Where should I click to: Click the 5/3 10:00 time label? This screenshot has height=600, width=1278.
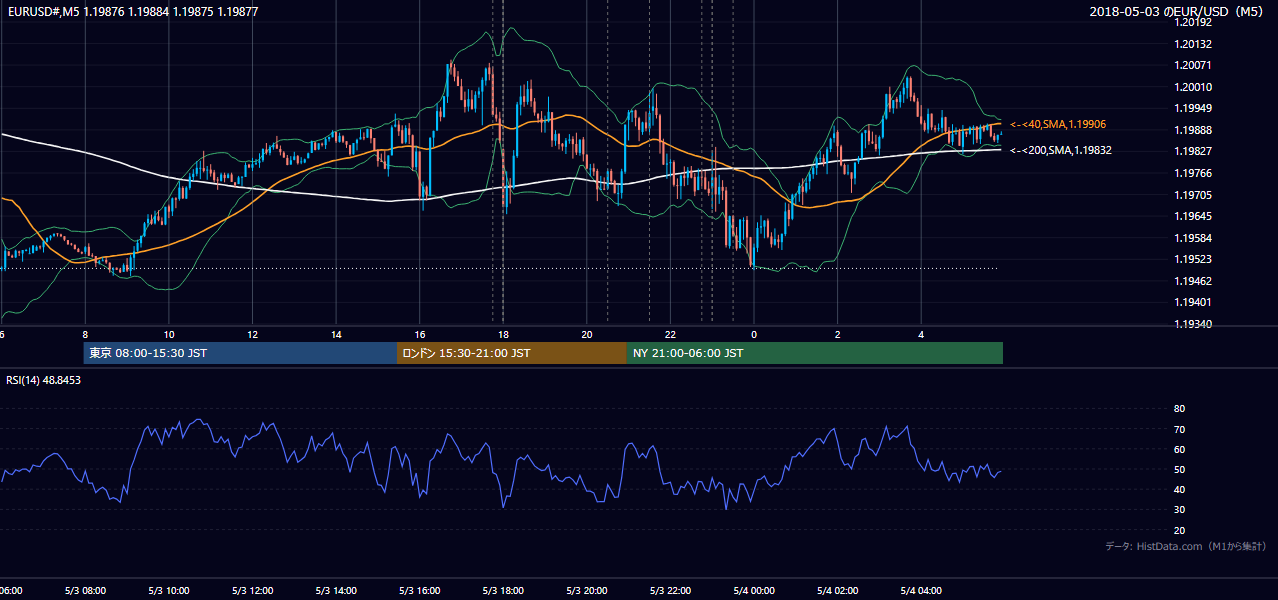[x=169, y=591]
